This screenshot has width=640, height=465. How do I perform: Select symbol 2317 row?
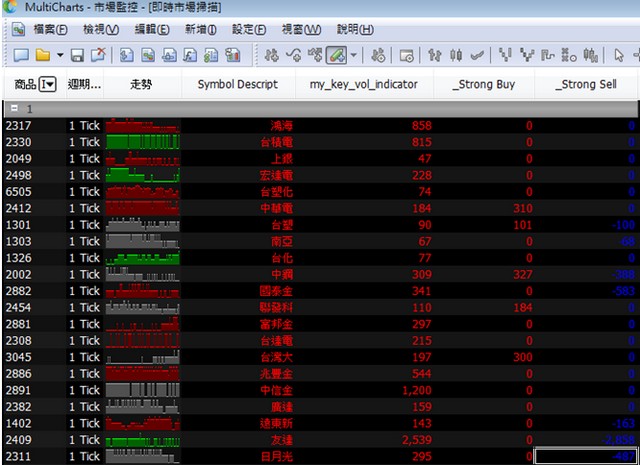[x=320, y=125]
